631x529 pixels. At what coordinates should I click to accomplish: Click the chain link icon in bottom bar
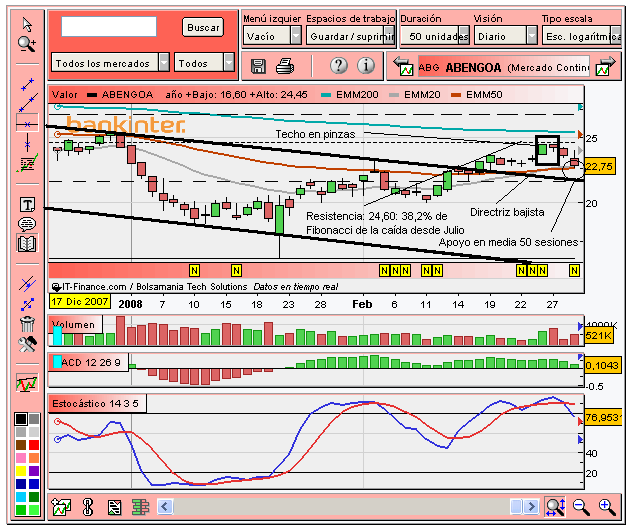pos(87,507)
